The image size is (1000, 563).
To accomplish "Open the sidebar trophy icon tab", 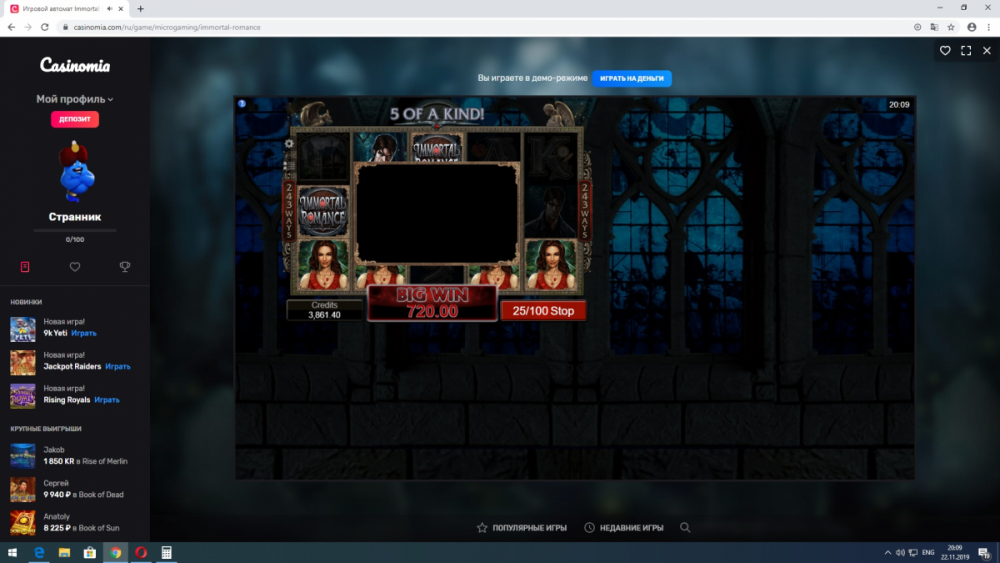I will coord(125,267).
